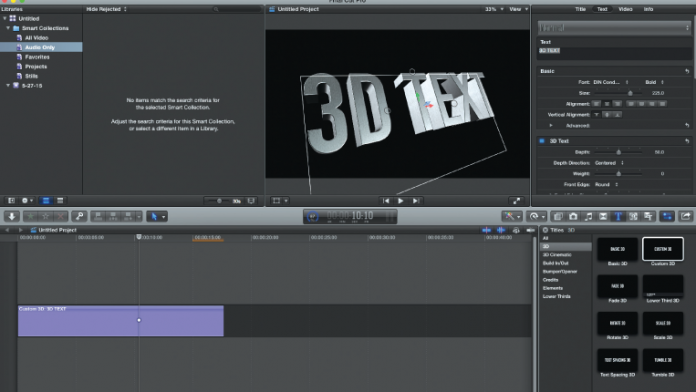Toggle snapping in timeline

530,230
